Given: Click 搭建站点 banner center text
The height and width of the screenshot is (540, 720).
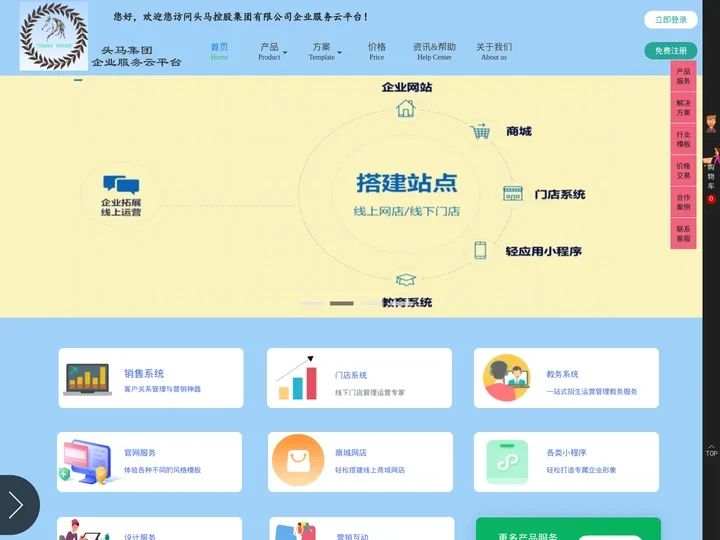Looking at the screenshot, I should point(406,183).
